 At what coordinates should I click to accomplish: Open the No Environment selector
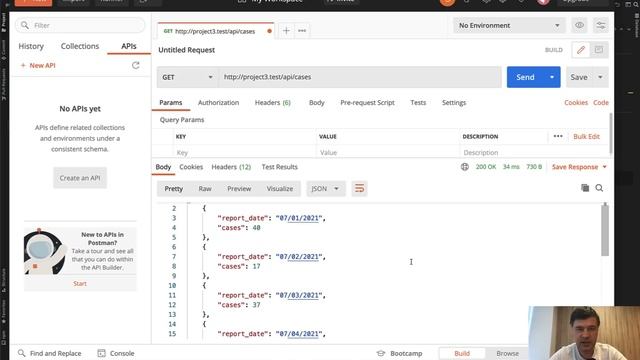509,25
